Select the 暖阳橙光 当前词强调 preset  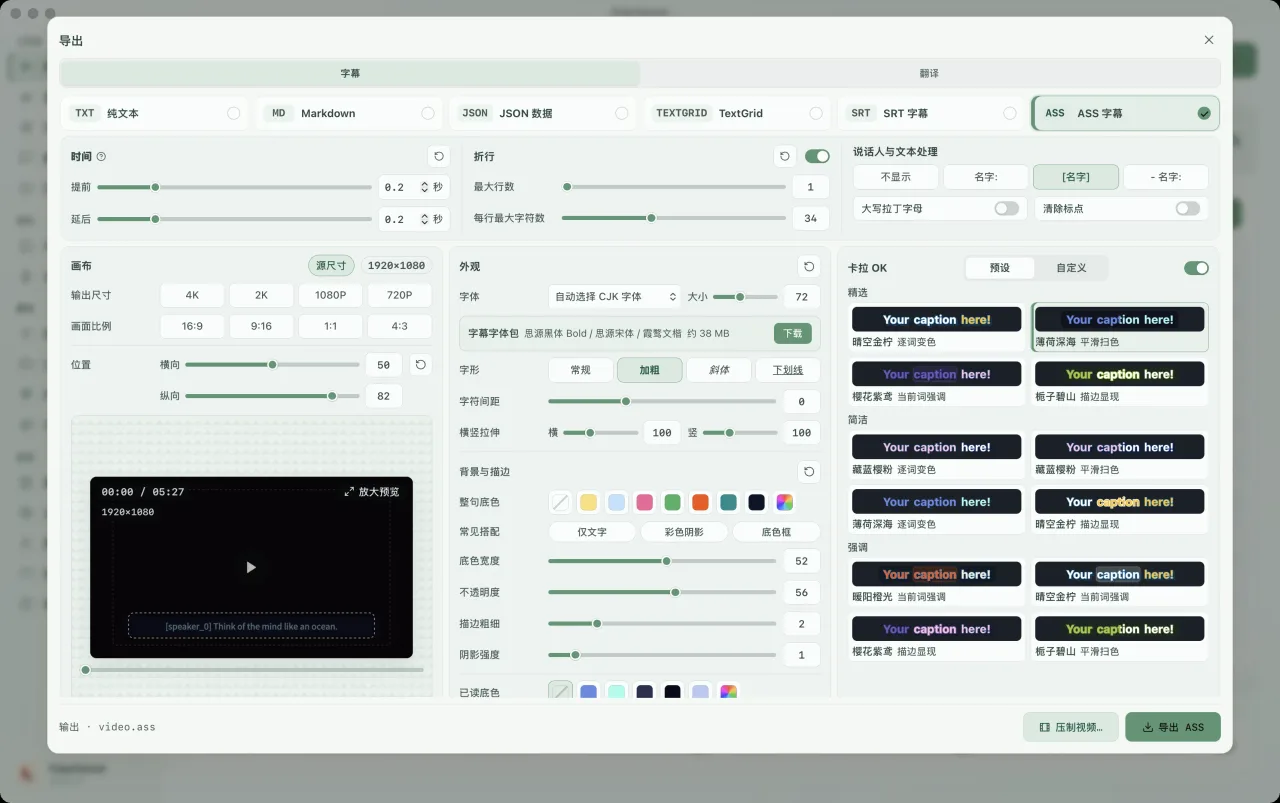coord(936,582)
